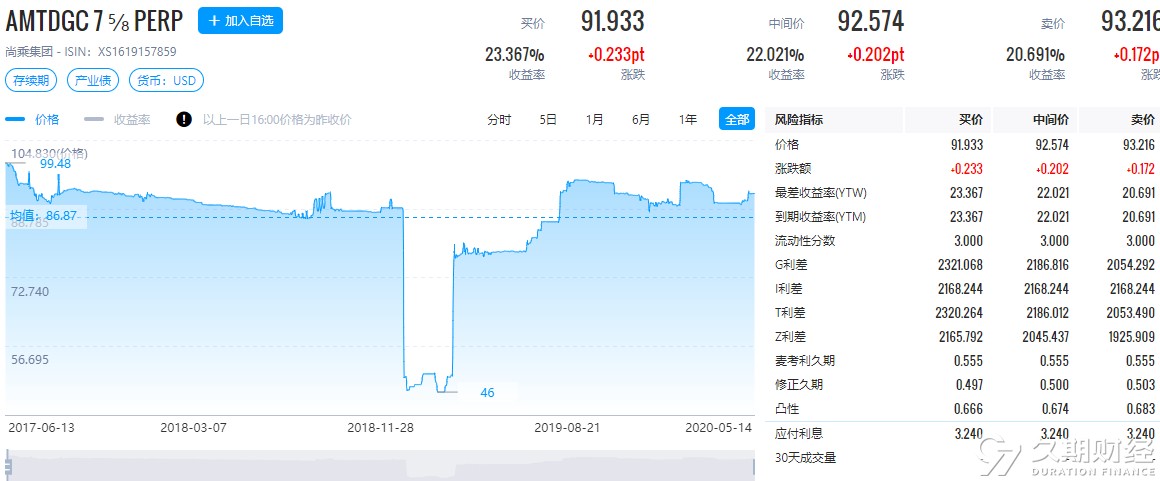Click the 存续期 tag

[31, 80]
